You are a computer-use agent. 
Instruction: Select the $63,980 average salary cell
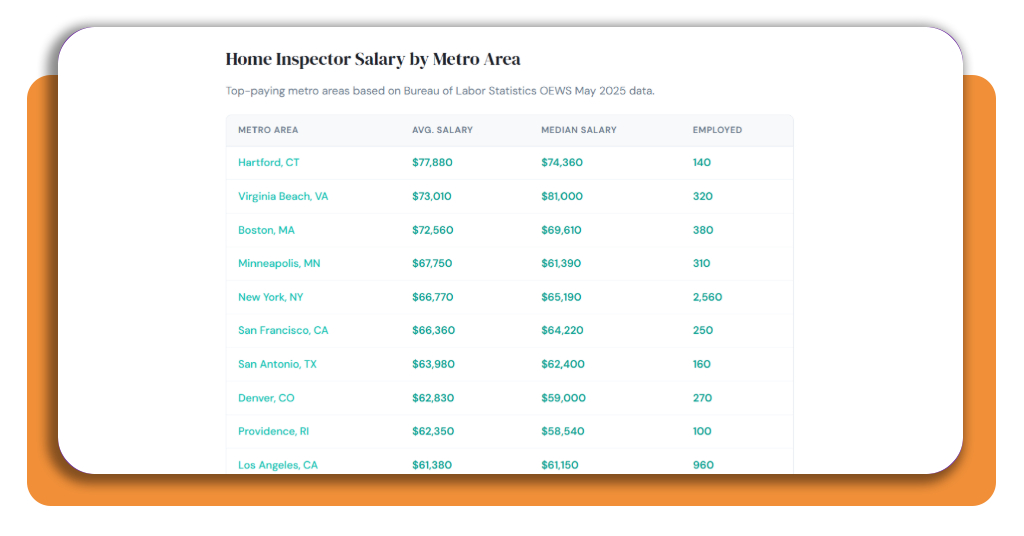[433, 364]
